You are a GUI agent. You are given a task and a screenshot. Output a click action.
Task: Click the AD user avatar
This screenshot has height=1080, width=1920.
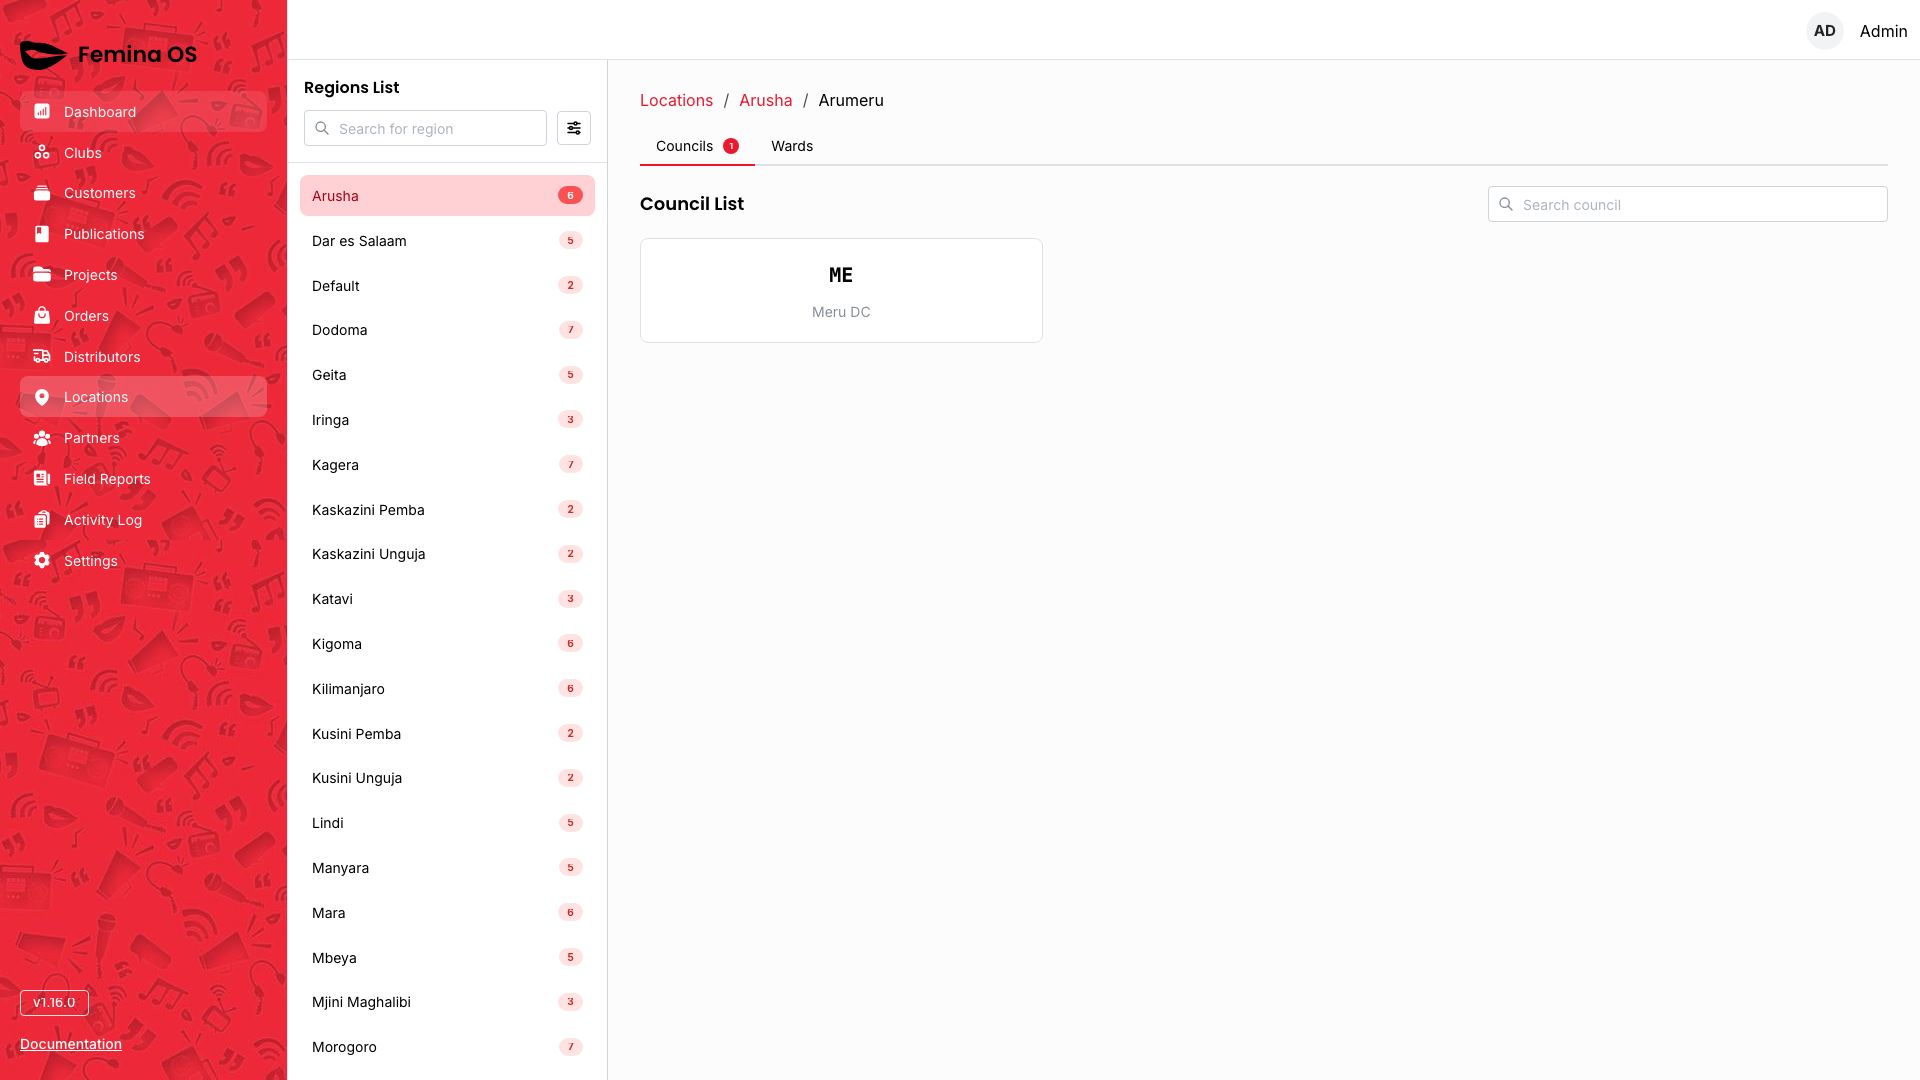1825,31
